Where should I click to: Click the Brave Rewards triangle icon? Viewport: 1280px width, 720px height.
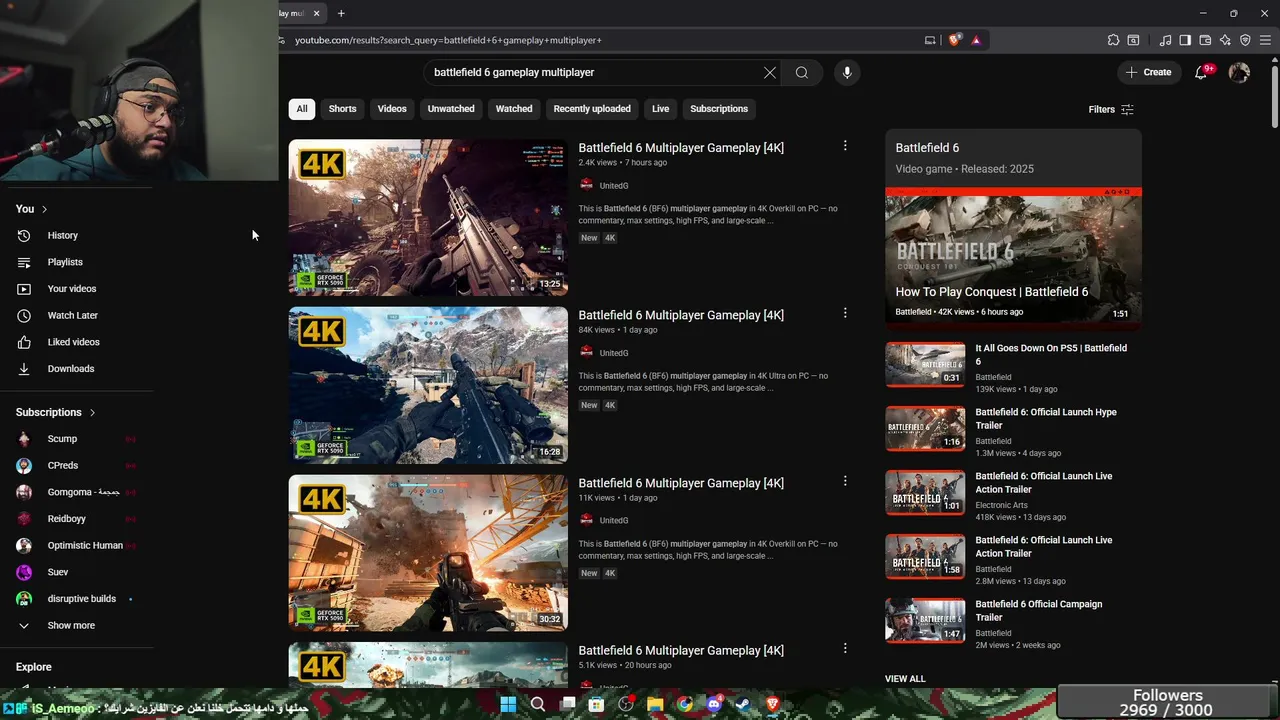click(x=976, y=40)
